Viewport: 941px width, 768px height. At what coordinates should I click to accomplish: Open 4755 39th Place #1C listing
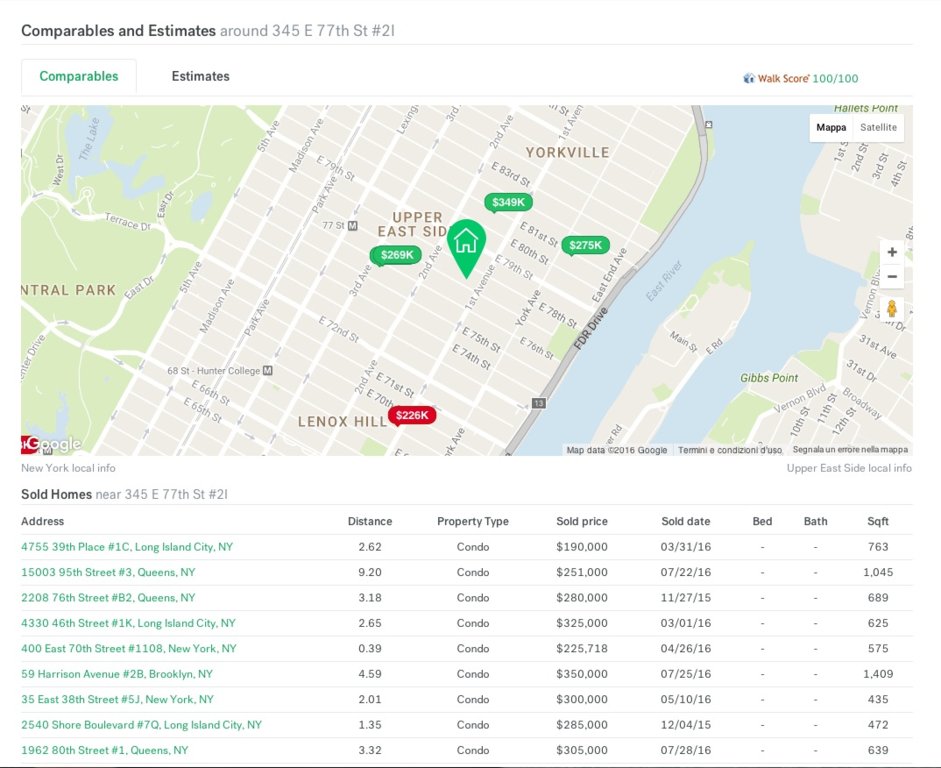(x=127, y=547)
